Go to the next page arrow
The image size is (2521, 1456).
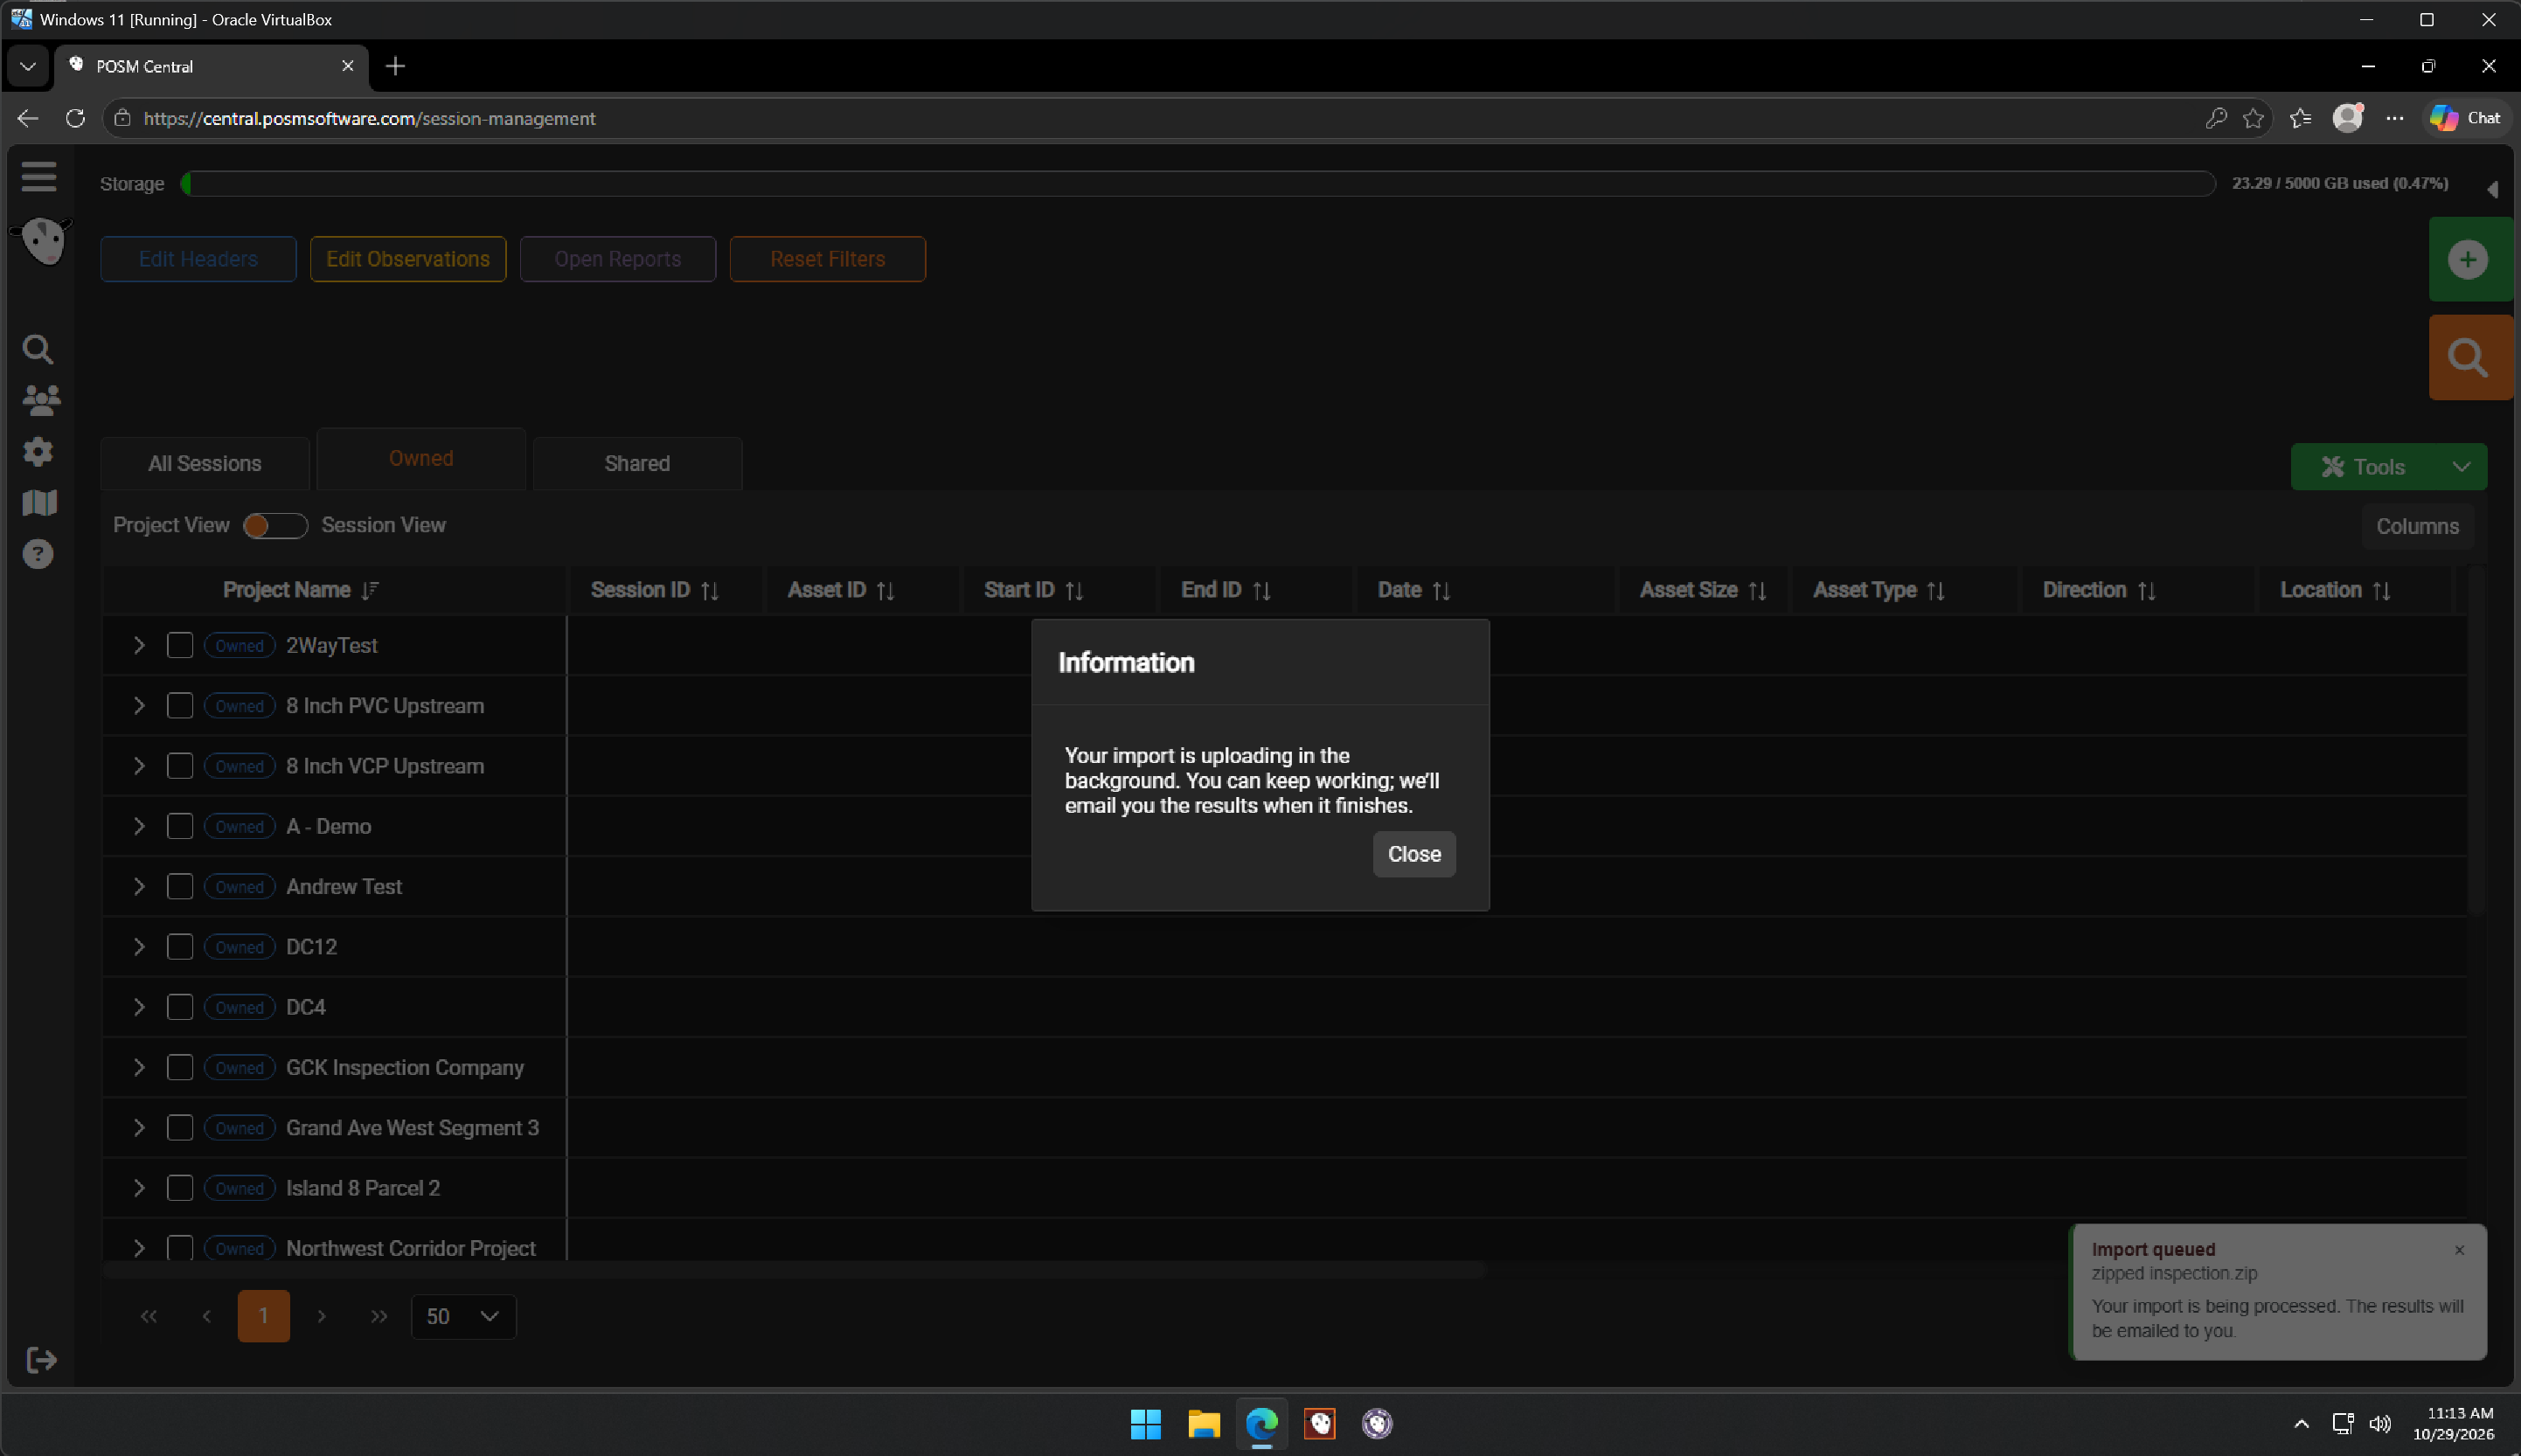[x=322, y=1316]
